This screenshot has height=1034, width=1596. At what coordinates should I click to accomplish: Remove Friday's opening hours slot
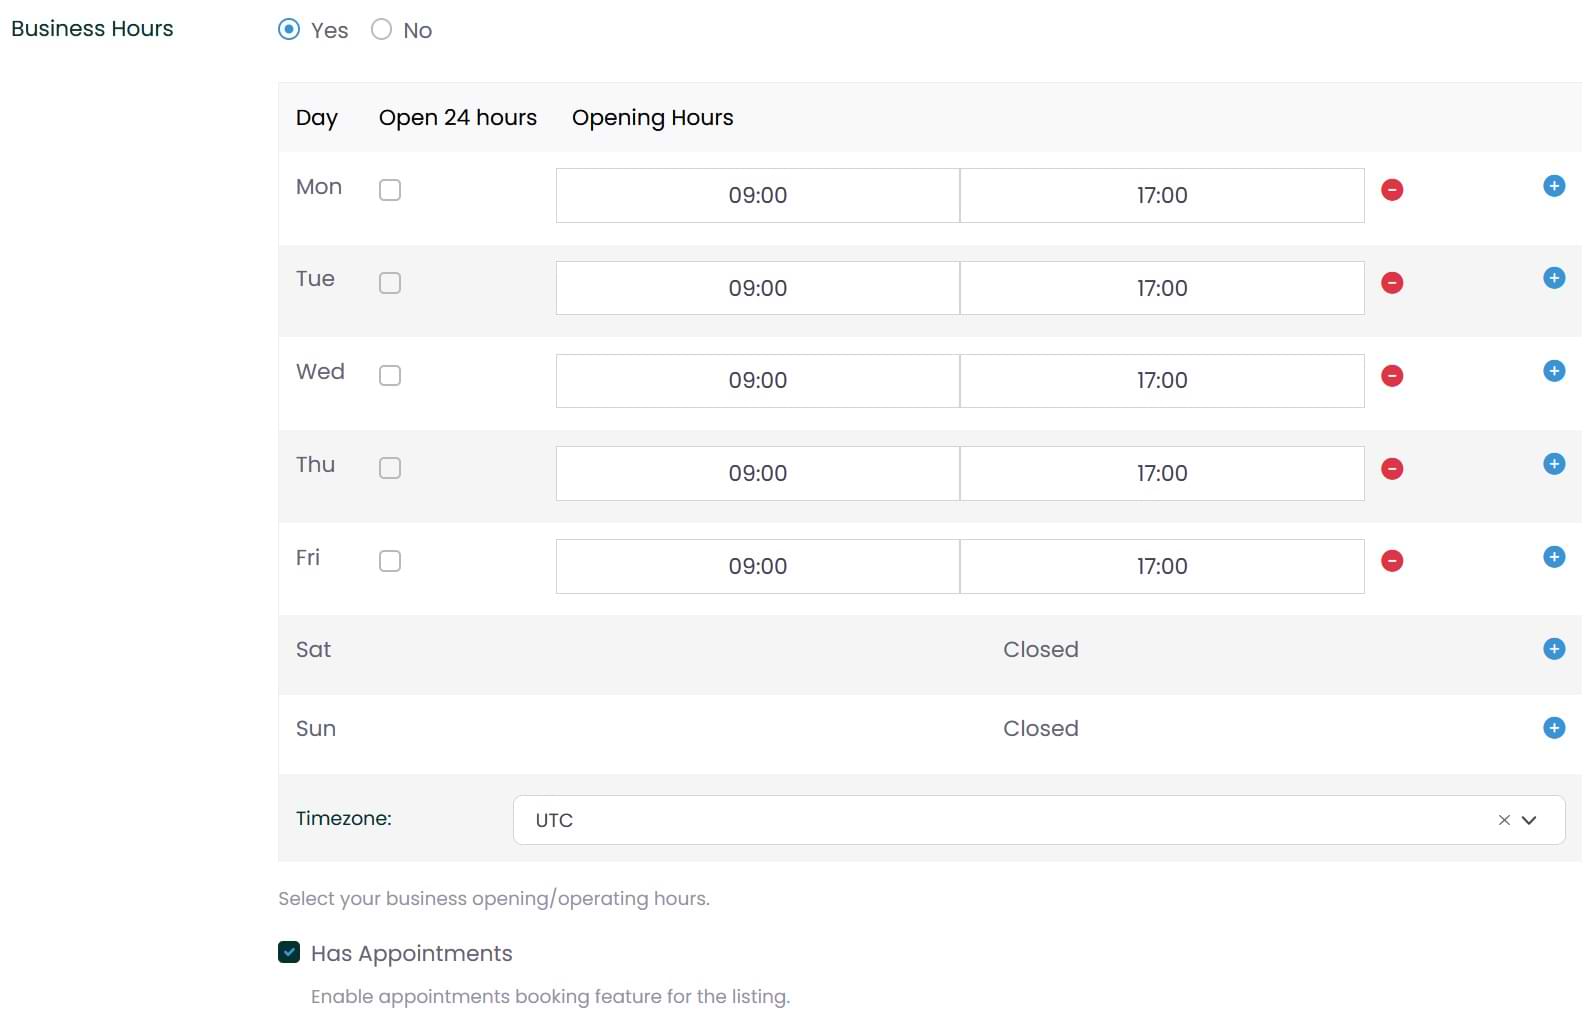[1391, 561]
